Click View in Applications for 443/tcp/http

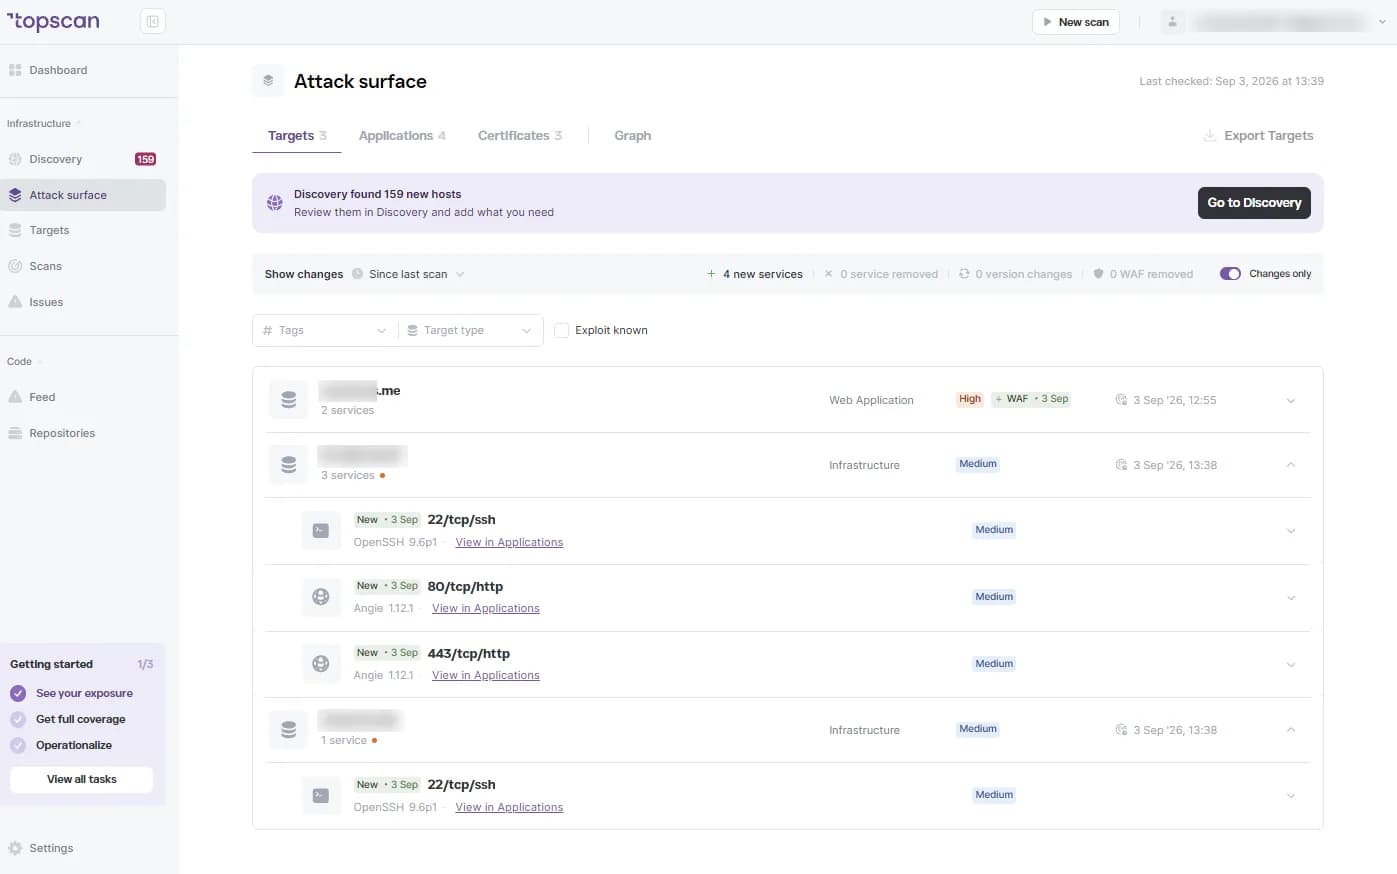pyautogui.click(x=486, y=676)
